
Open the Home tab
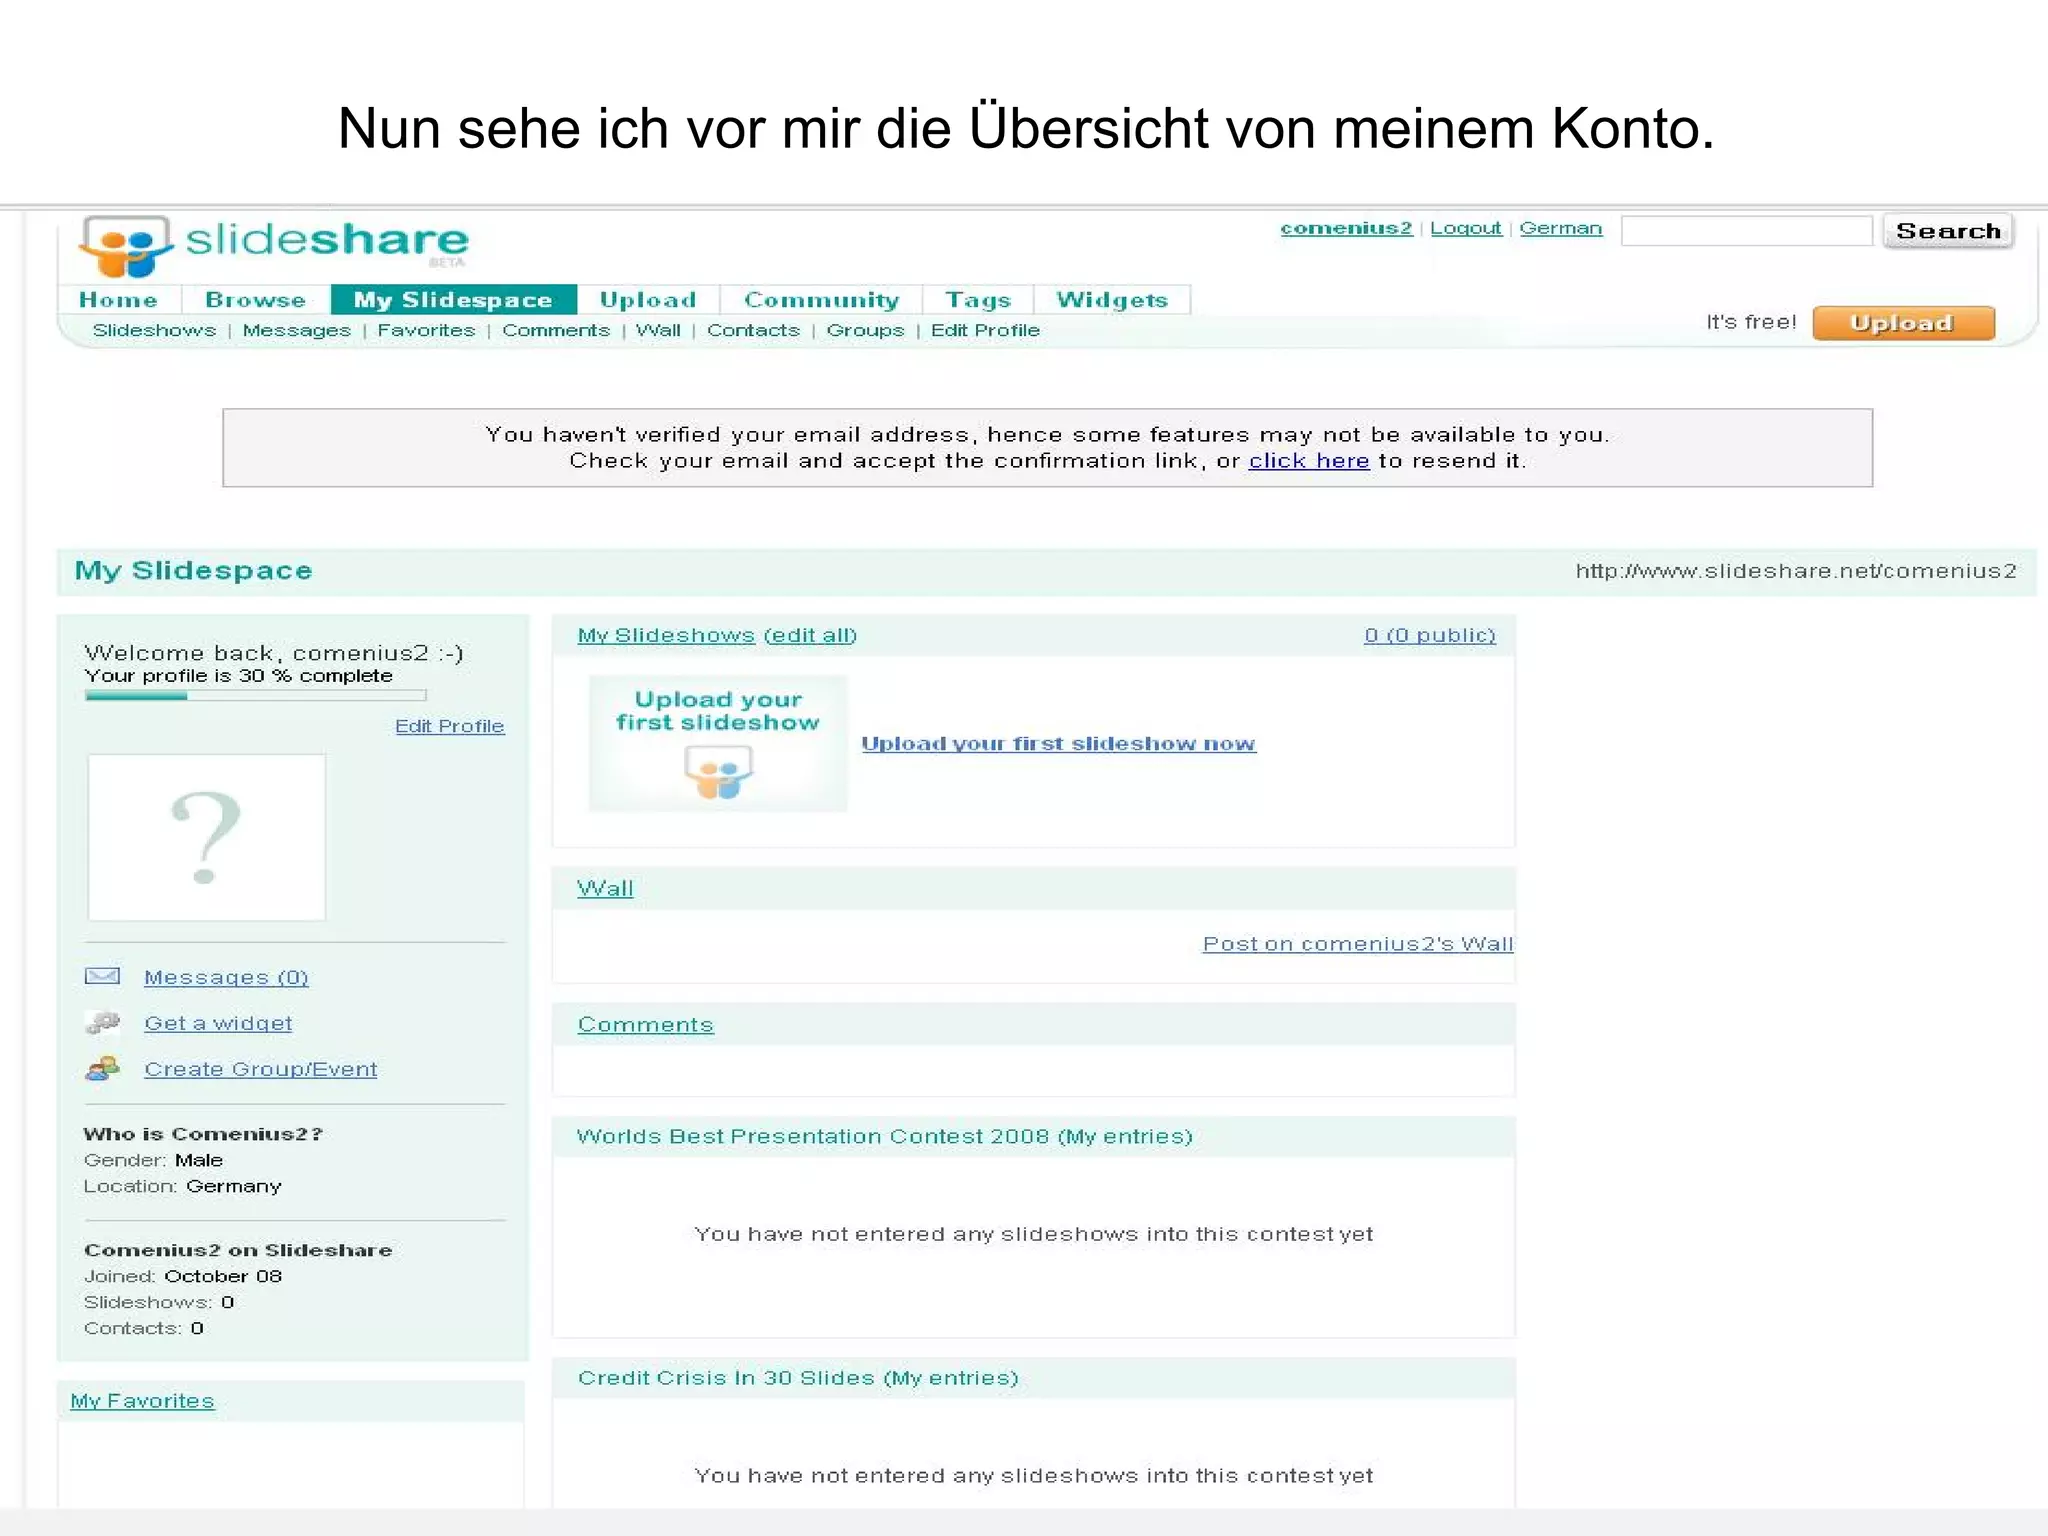pos(118,300)
